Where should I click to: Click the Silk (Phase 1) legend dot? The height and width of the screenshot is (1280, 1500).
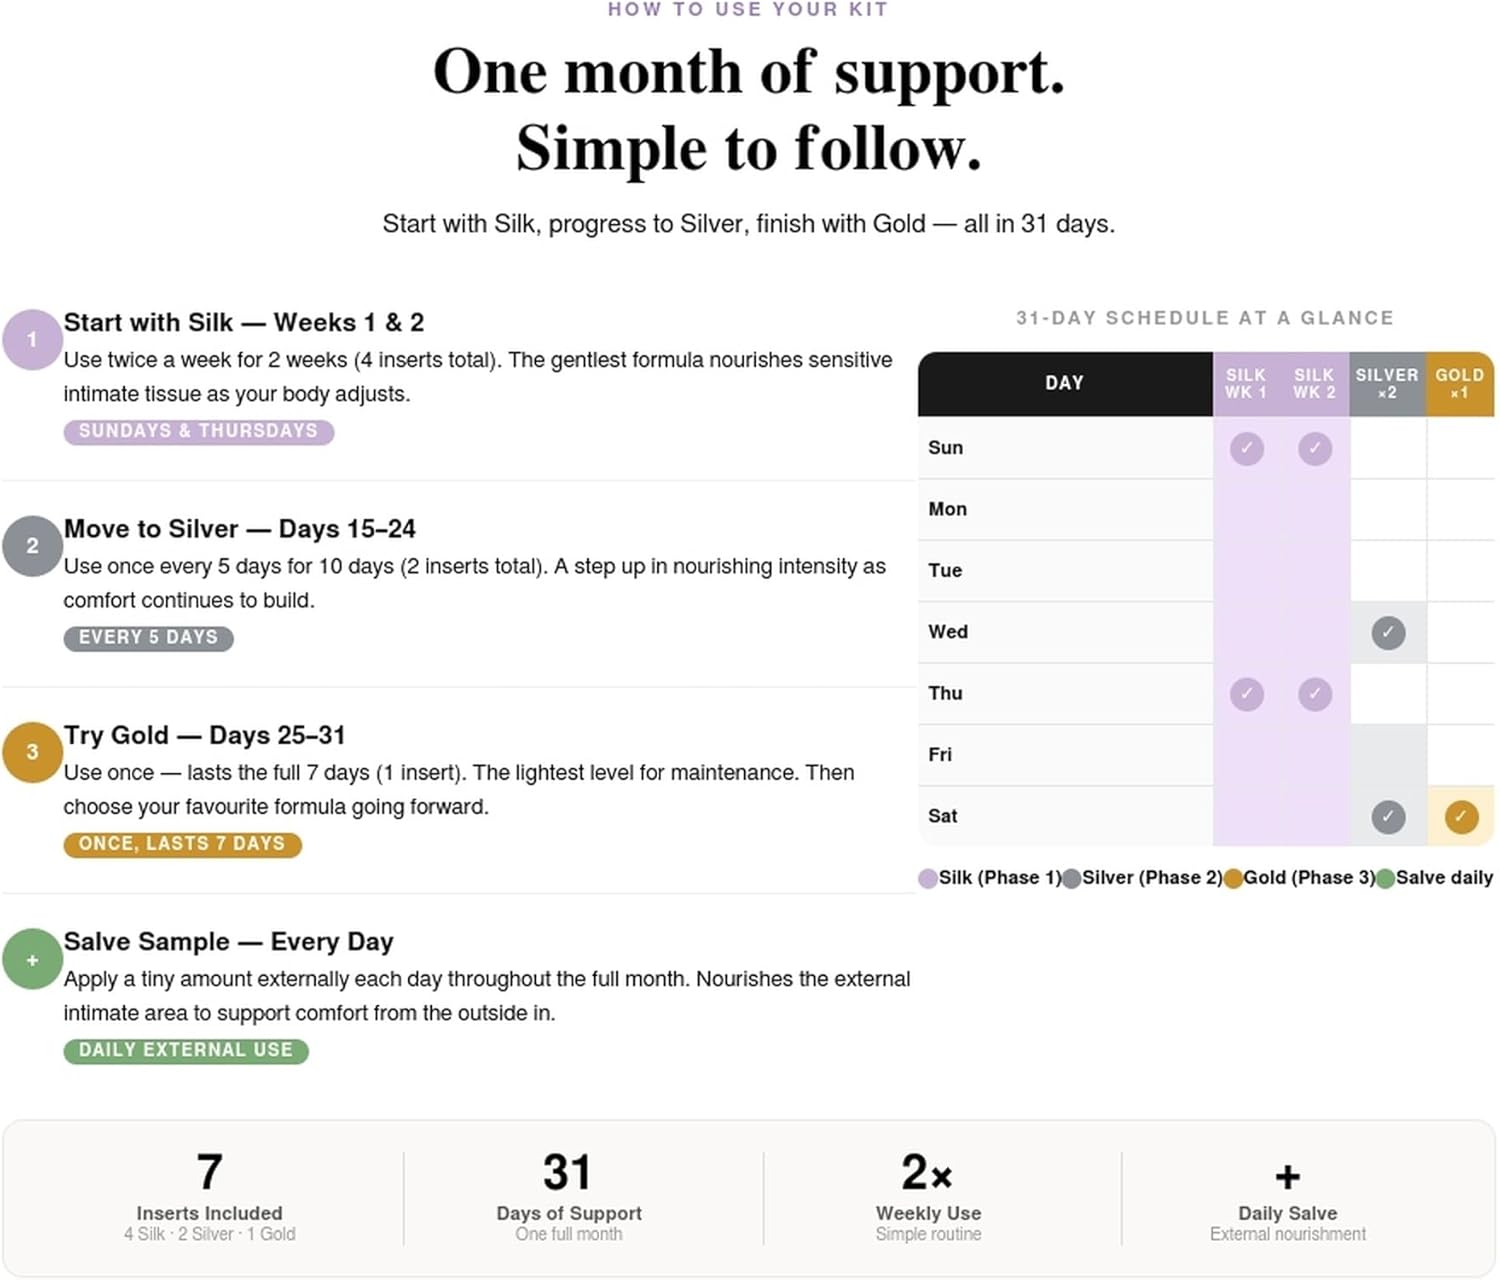click(x=928, y=878)
